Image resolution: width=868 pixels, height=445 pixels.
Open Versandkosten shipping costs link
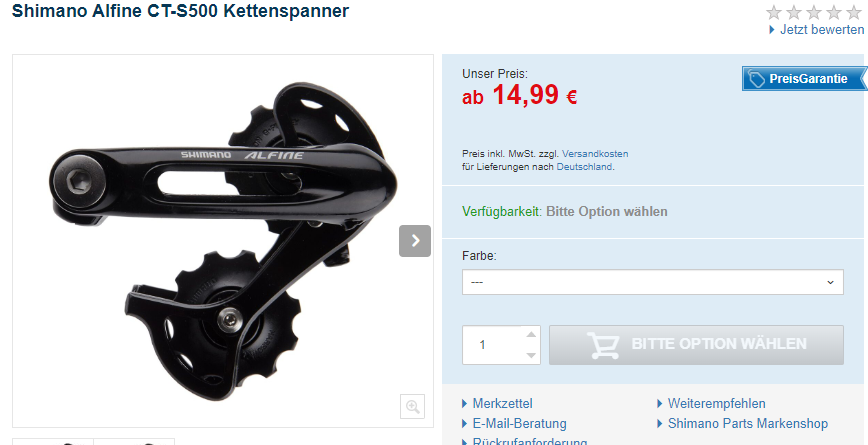coord(595,154)
